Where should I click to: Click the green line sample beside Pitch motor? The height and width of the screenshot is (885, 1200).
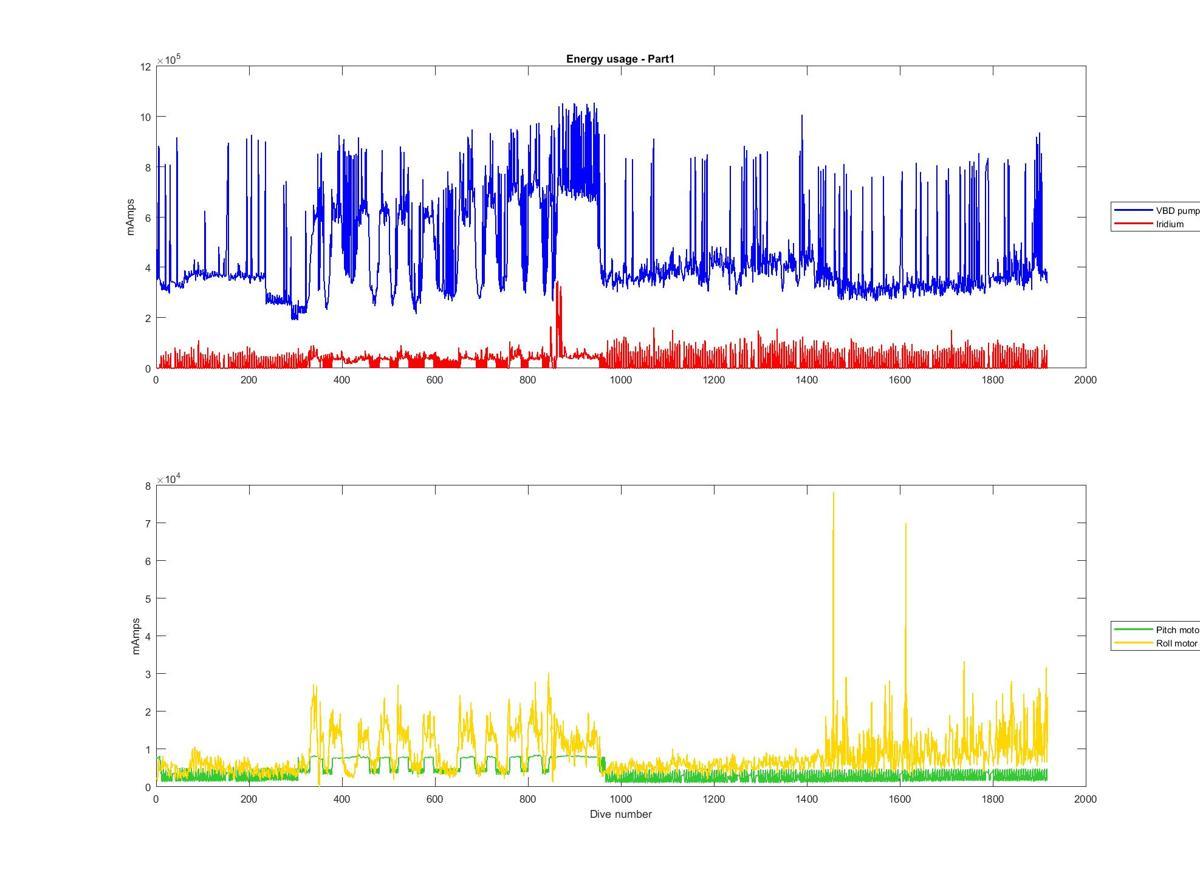[x=1133, y=630]
